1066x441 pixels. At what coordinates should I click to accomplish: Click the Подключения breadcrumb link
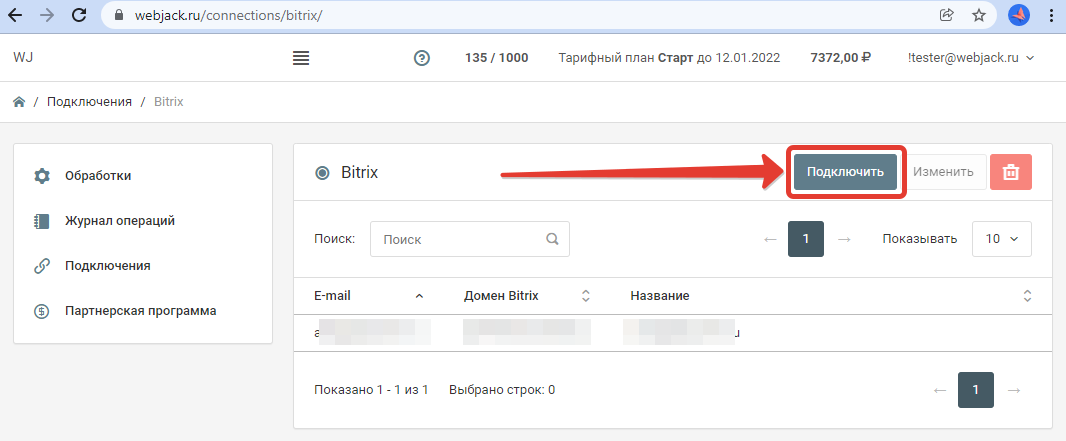coord(89,102)
